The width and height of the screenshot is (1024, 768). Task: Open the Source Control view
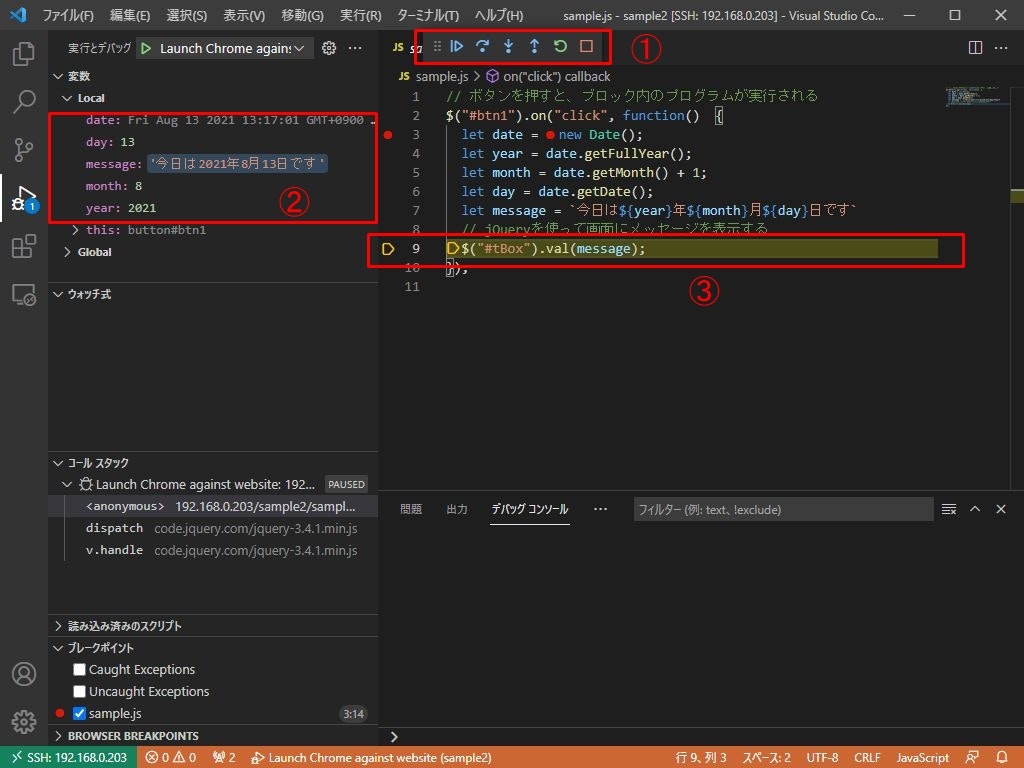point(24,150)
